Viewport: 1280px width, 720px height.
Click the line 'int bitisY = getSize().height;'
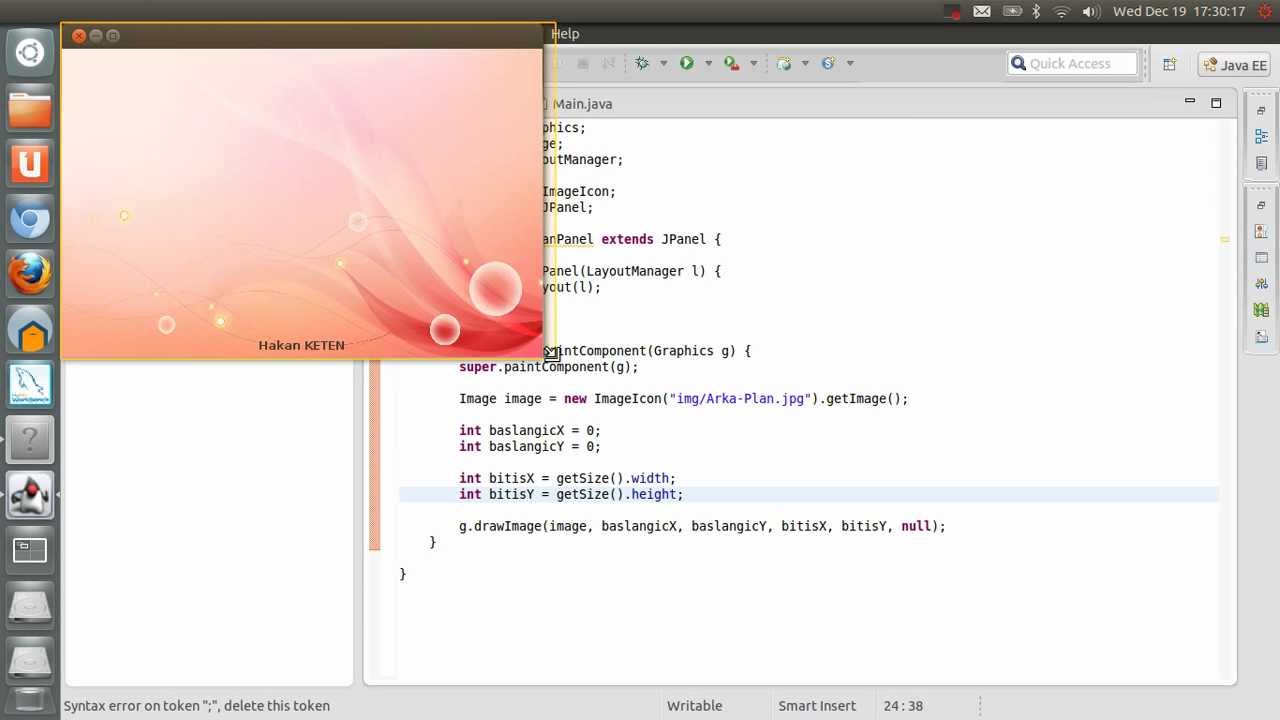[571, 494]
